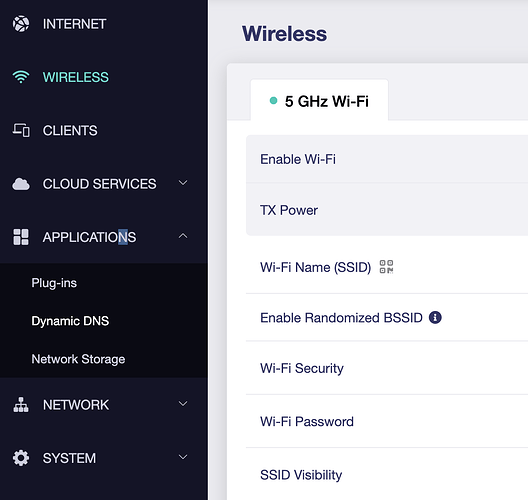528x500 pixels.
Task: Click the Cloud Services cloud icon
Action: pyautogui.click(x=21, y=184)
